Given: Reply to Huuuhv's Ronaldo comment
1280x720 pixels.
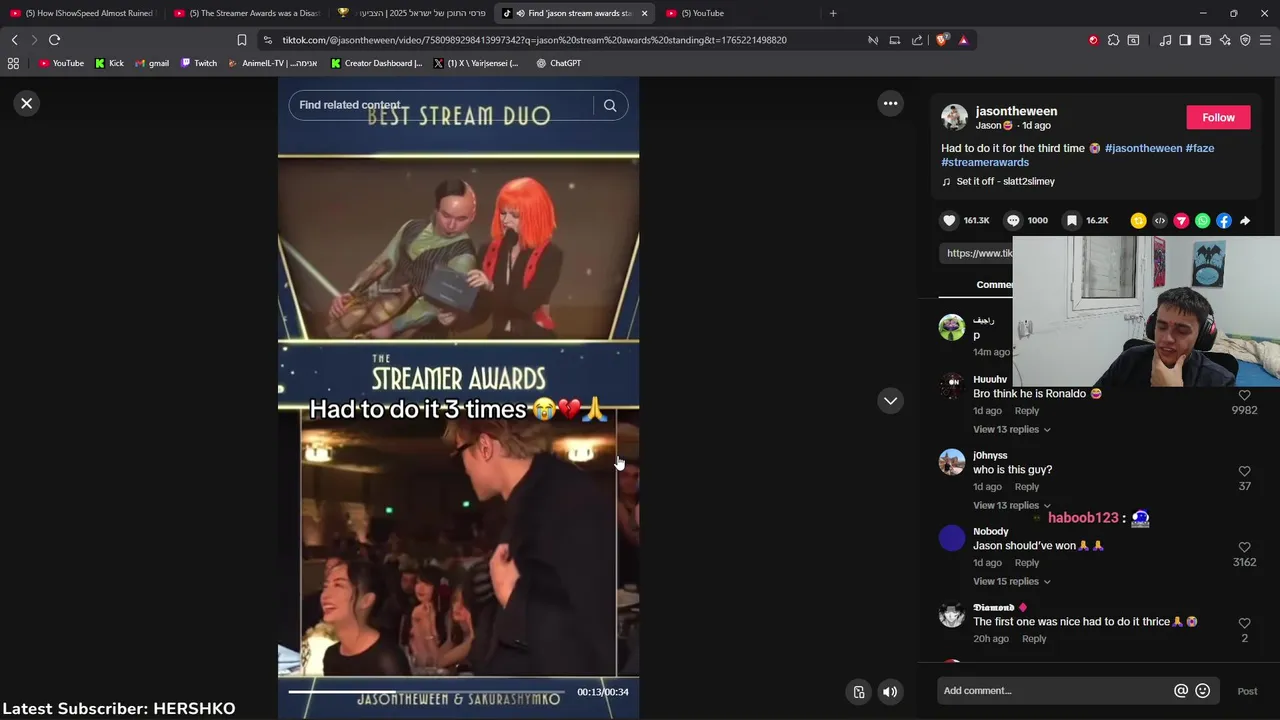Looking at the screenshot, I should [x=1027, y=411].
